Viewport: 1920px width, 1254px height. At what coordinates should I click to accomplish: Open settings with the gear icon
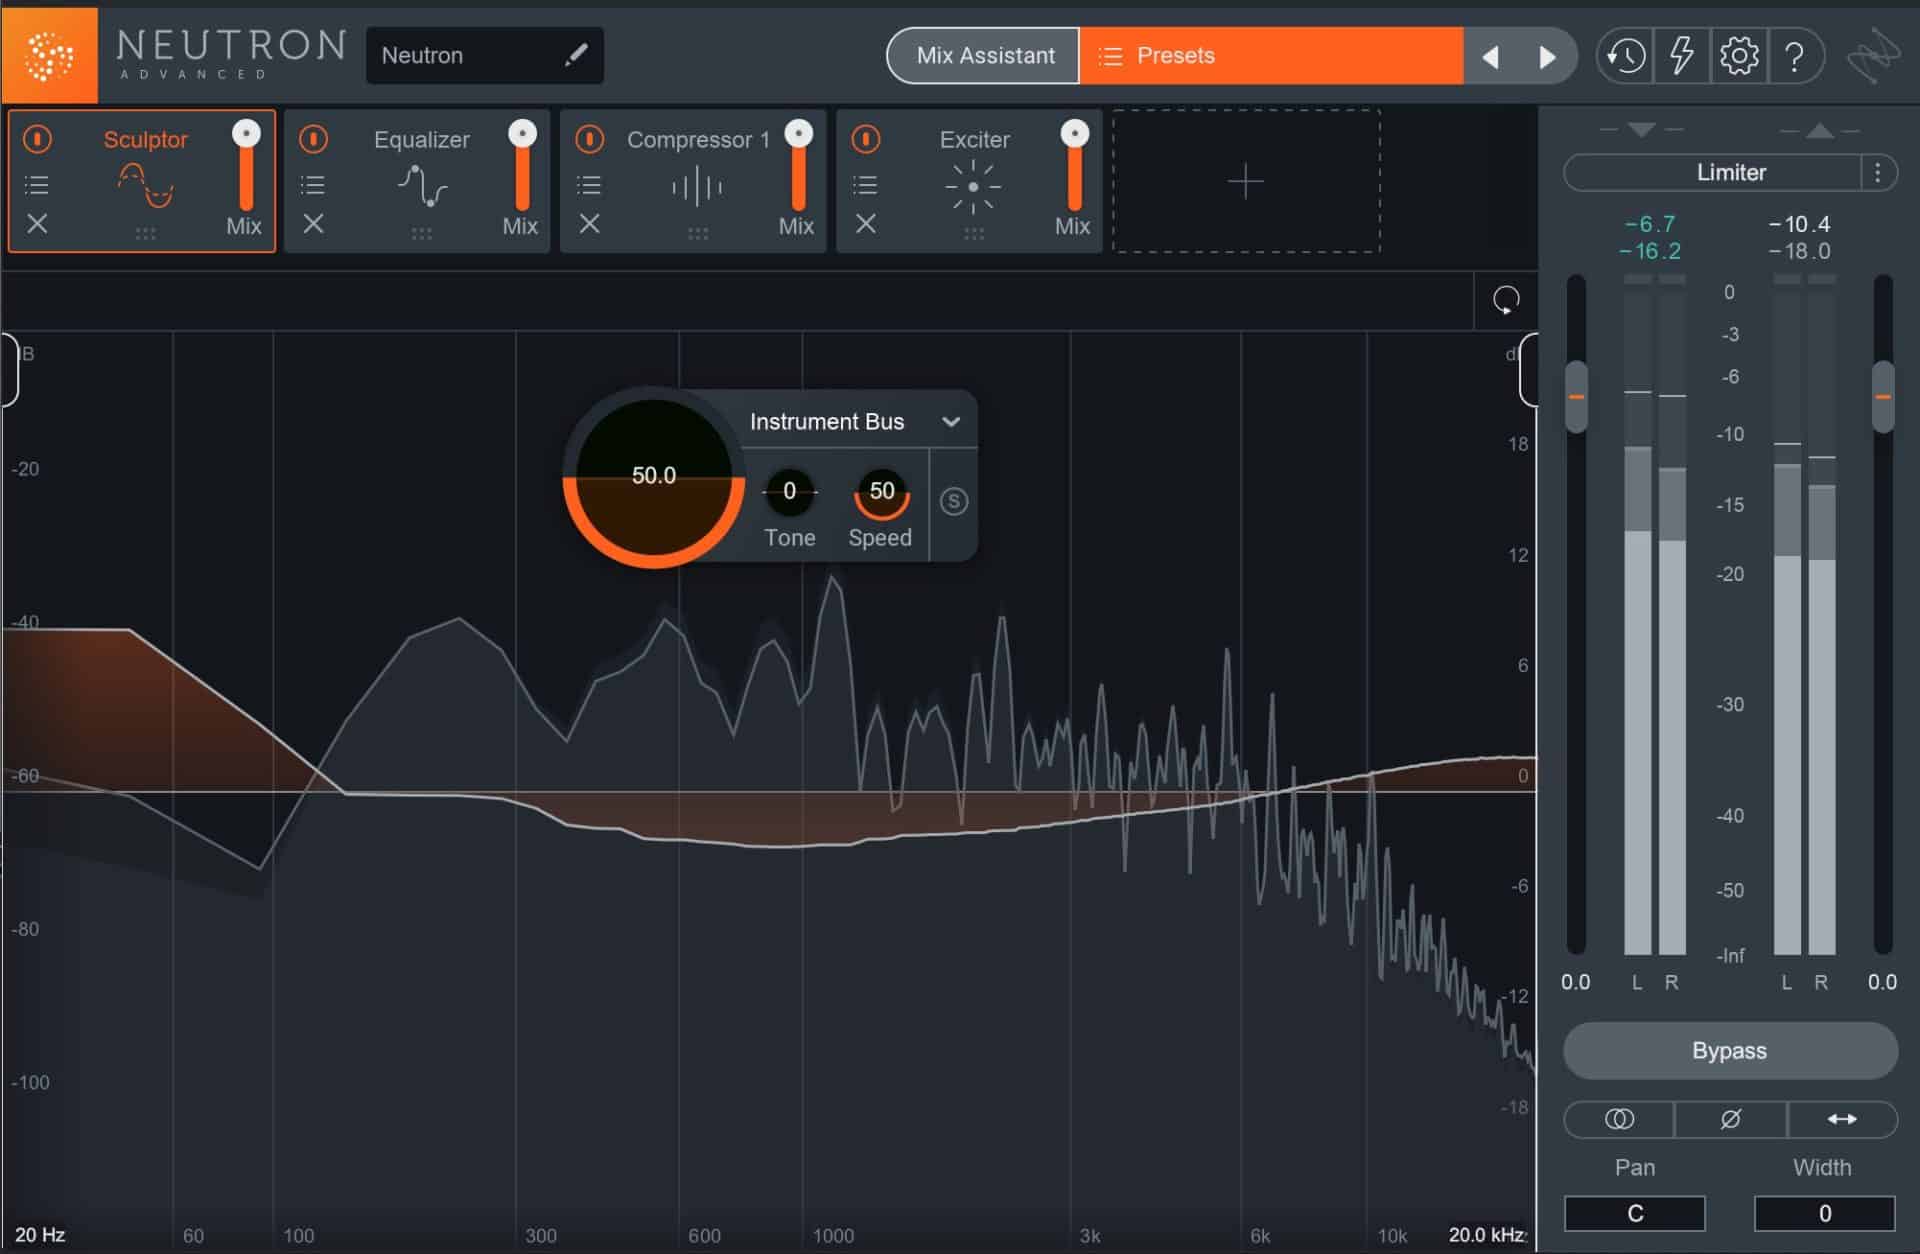point(1740,56)
